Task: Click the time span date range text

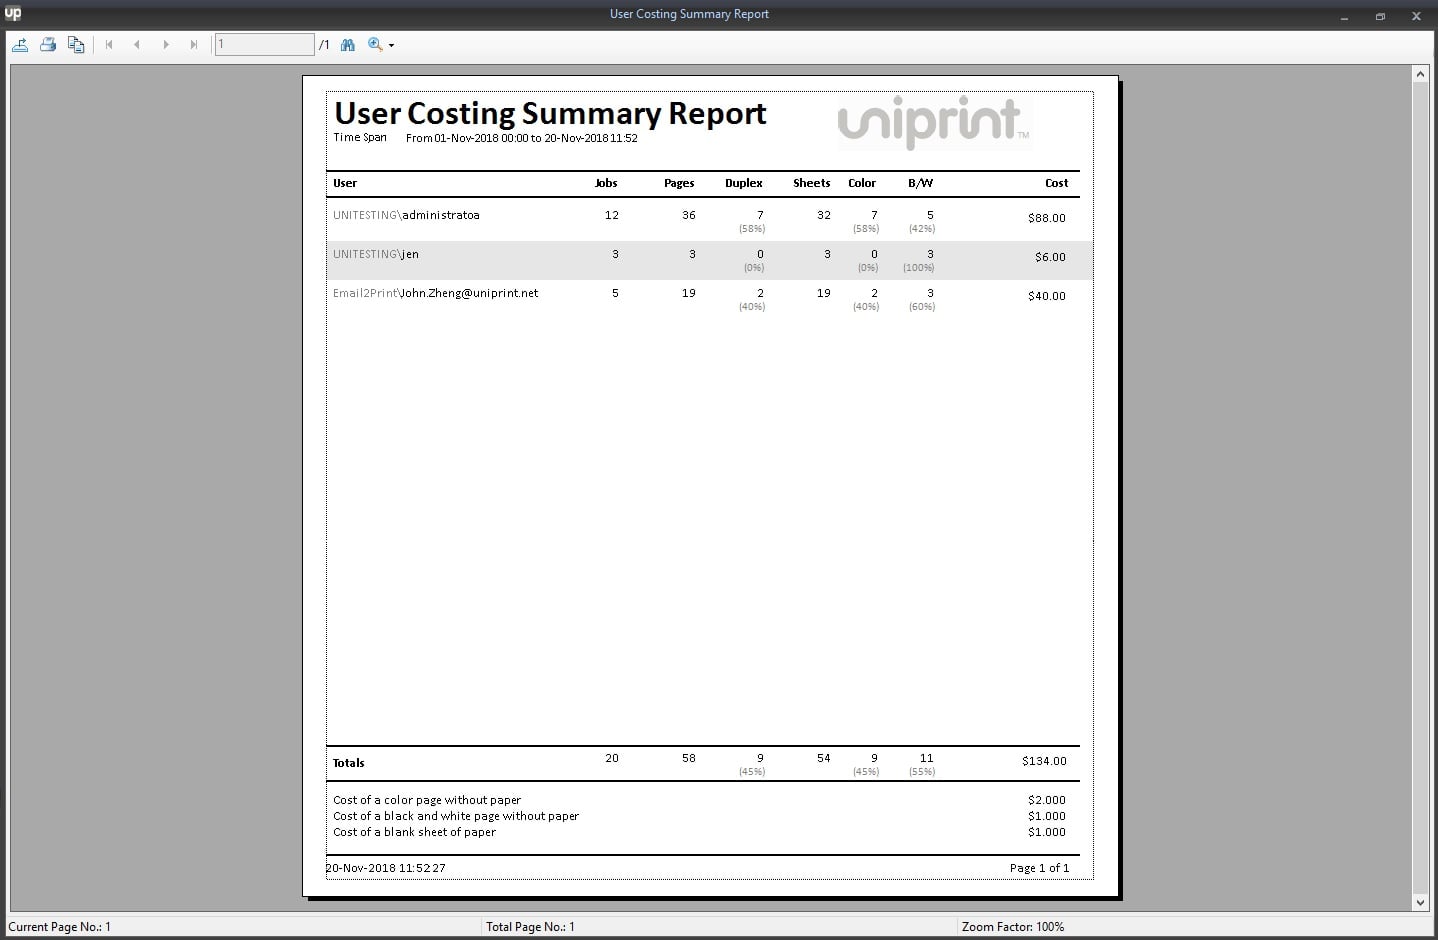Action: pyautogui.click(x=522, y=138)
